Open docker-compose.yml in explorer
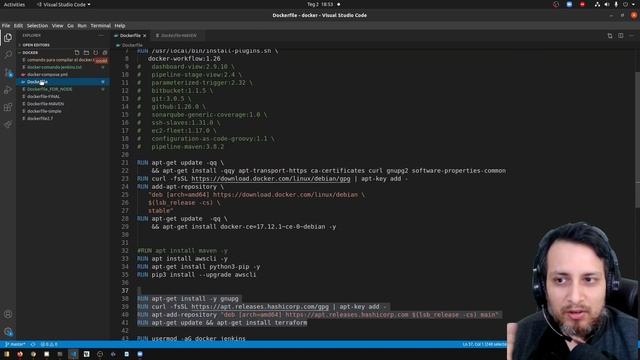 tap(47, 75)
